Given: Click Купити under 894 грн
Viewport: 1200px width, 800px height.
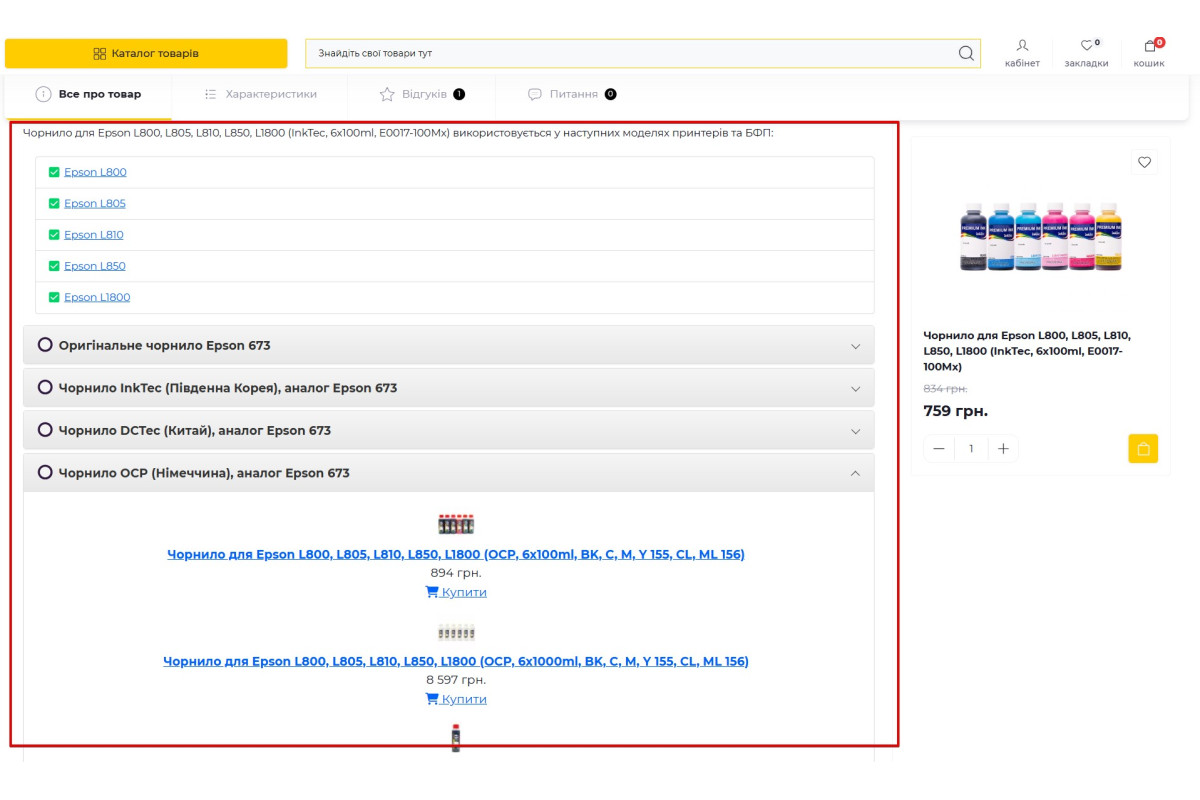Looking at the screenshot, I should [x=464, y=592].
